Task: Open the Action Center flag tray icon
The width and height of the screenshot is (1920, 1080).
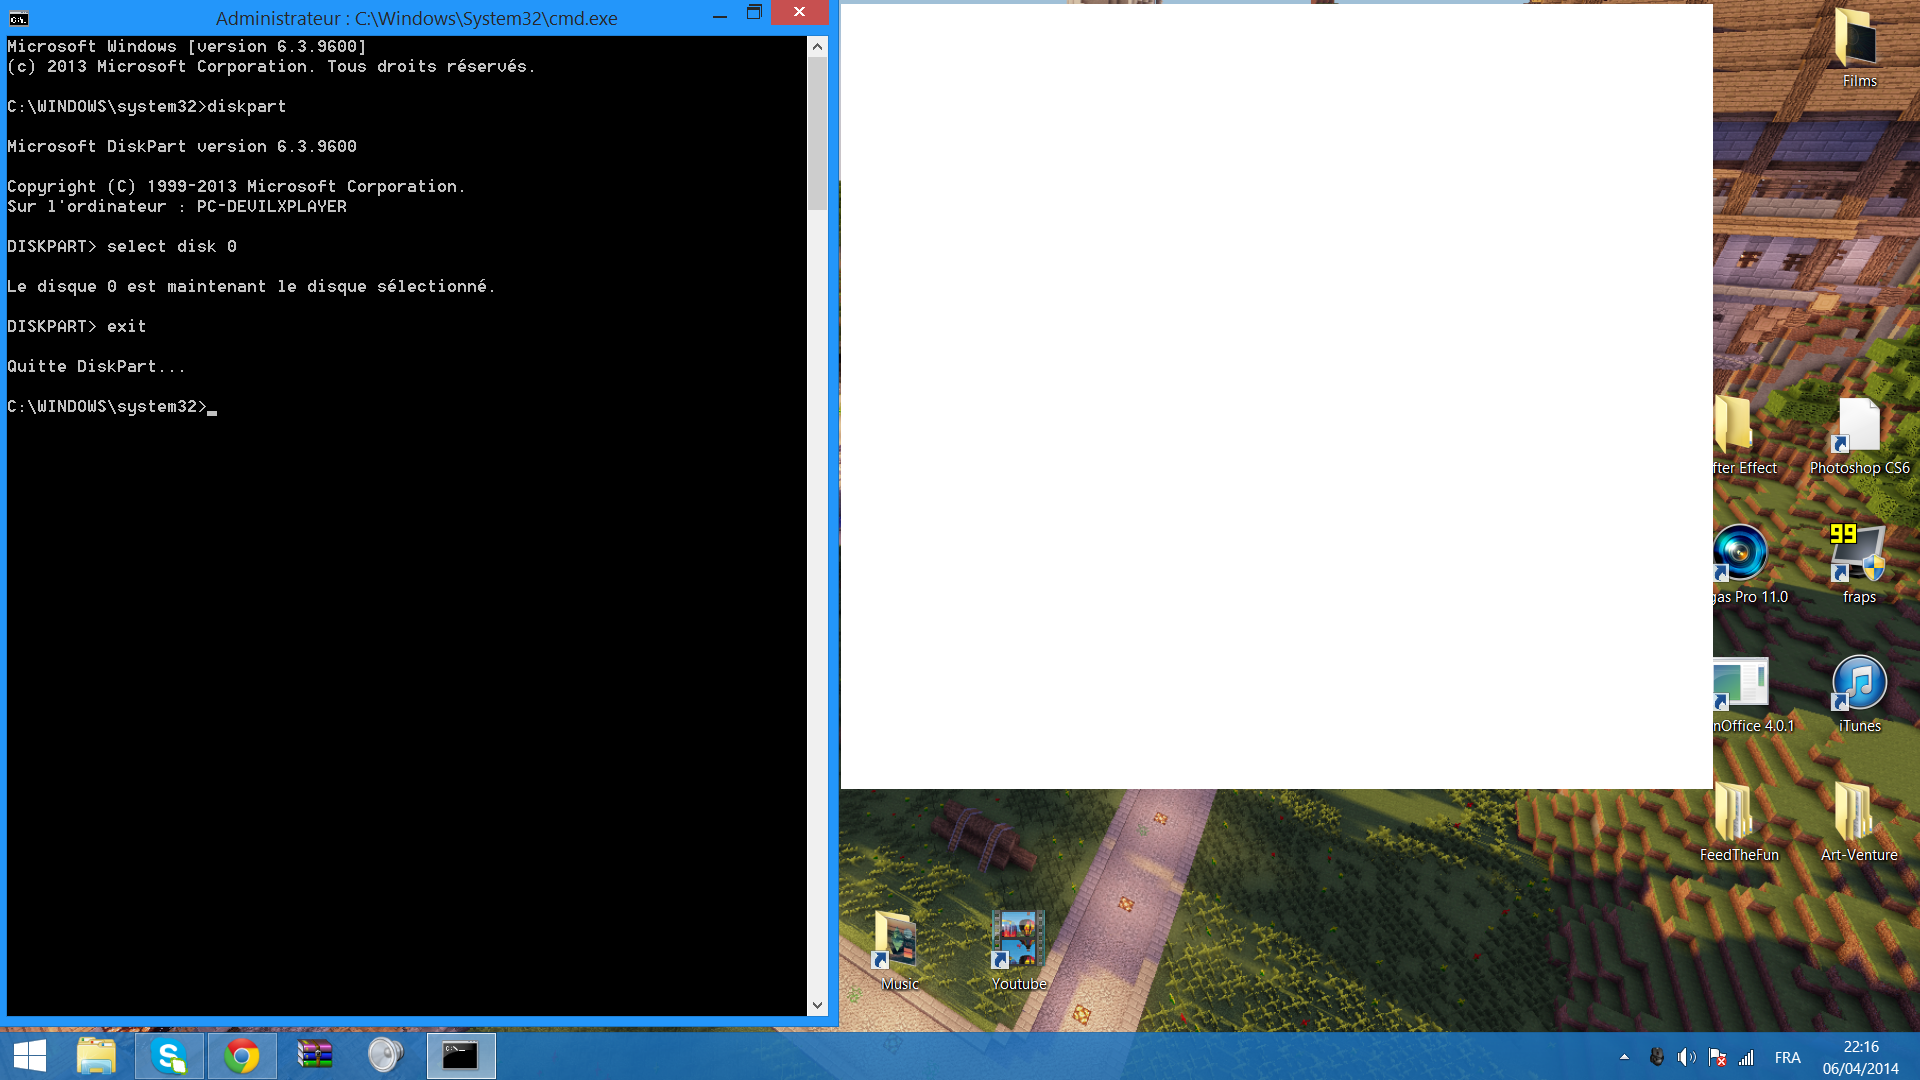Action: click(x=1717, y=1057)
